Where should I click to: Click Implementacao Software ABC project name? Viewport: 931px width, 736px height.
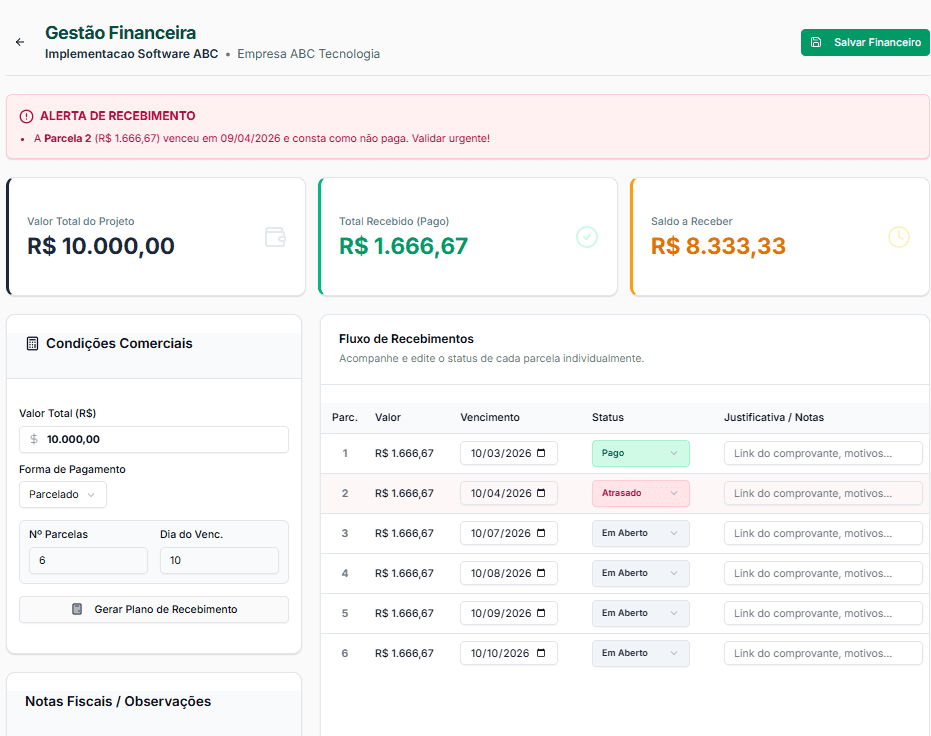[131, 54]
